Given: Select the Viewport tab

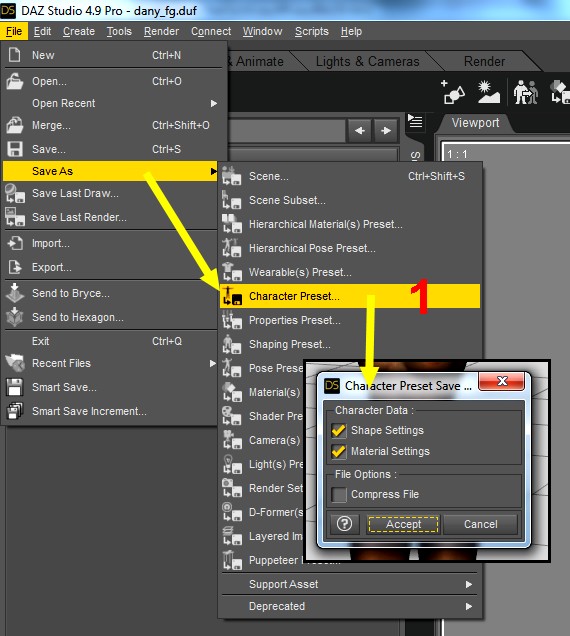Looking at the screenshot, I should pos(475,122).
